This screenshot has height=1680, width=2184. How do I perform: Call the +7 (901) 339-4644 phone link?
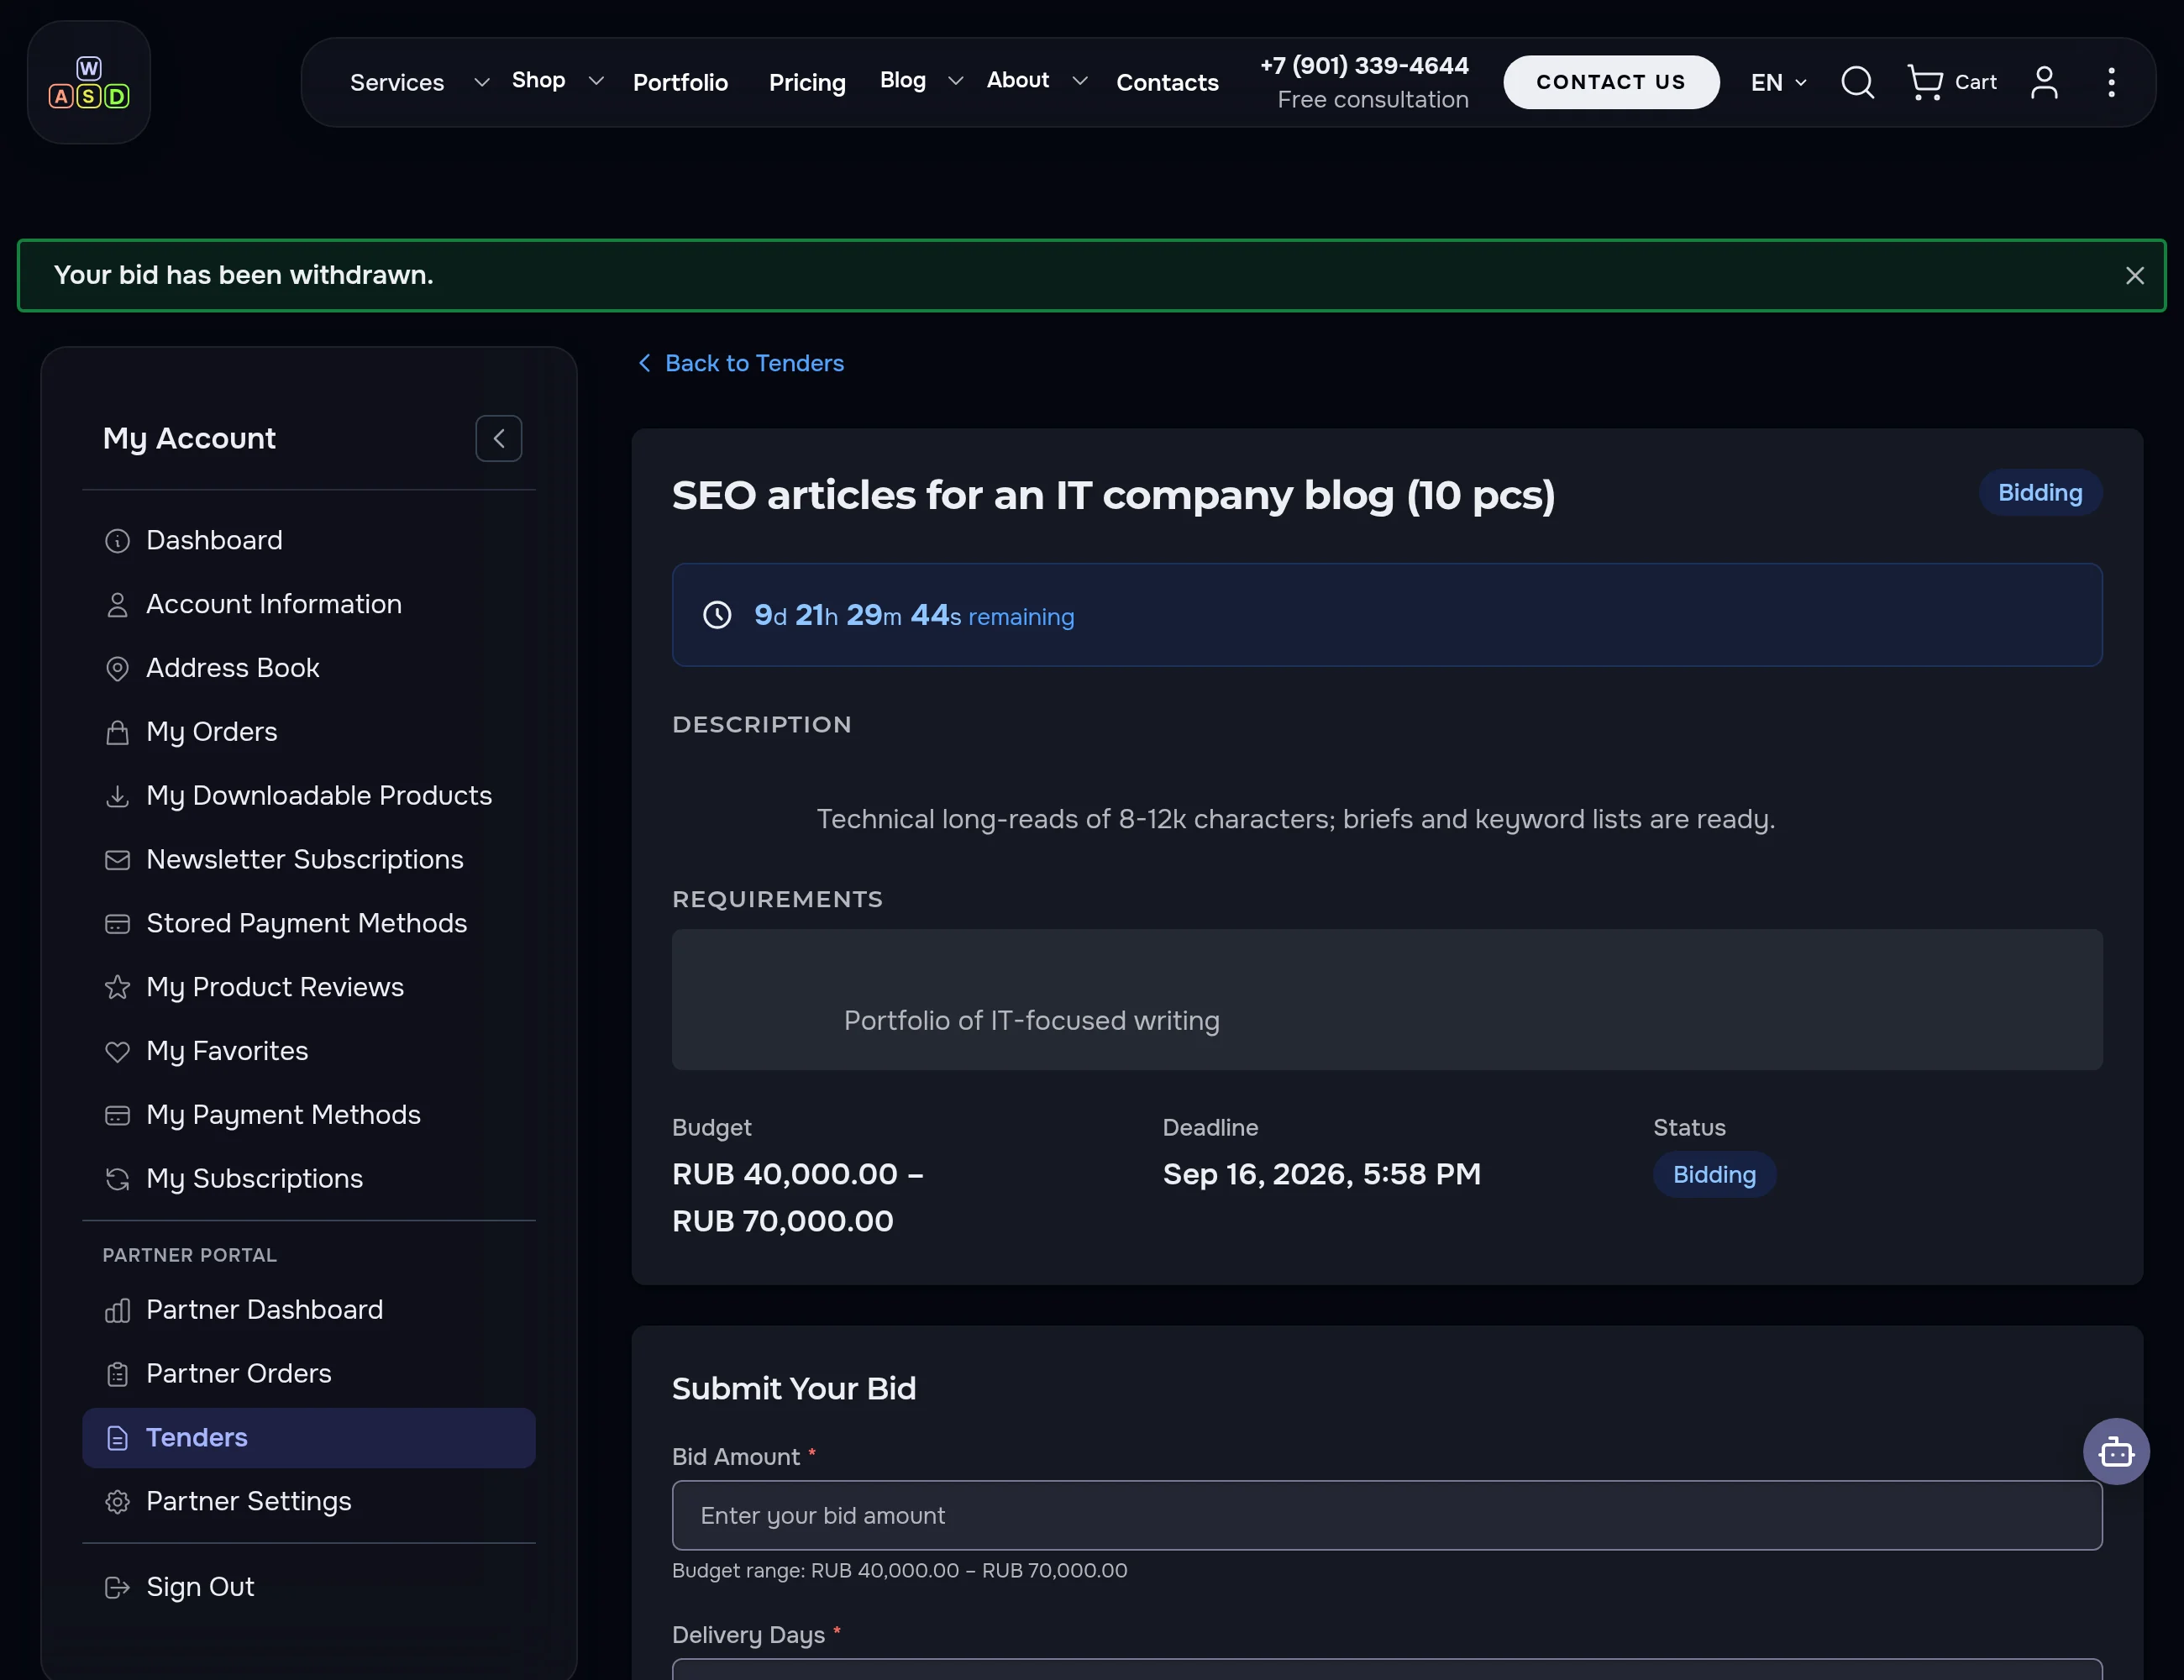click(x=1364, y=66)
